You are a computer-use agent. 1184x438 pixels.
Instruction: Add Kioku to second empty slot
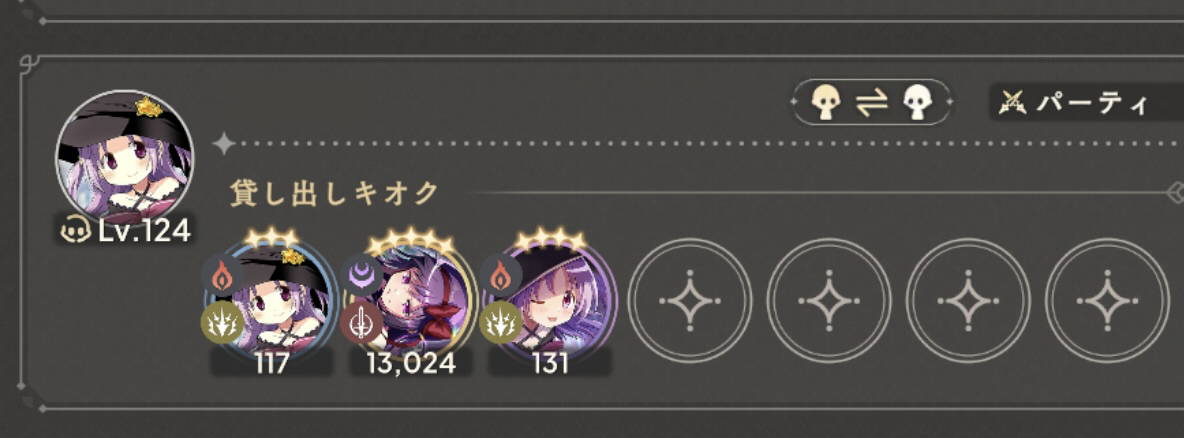829,301
